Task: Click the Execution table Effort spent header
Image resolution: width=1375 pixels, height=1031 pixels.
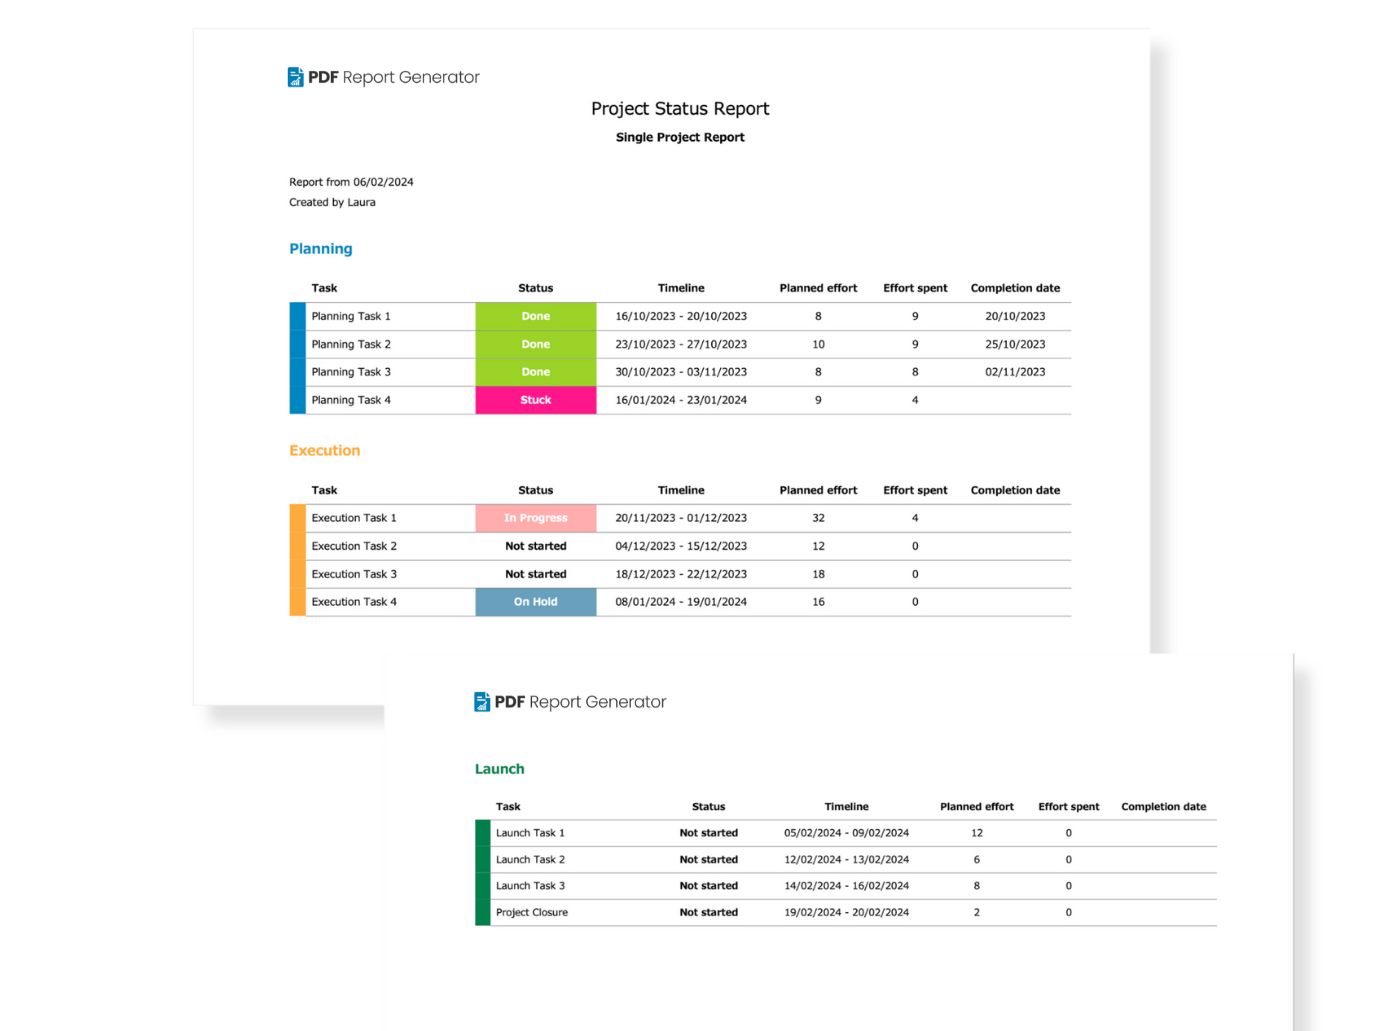Action: 915,490
